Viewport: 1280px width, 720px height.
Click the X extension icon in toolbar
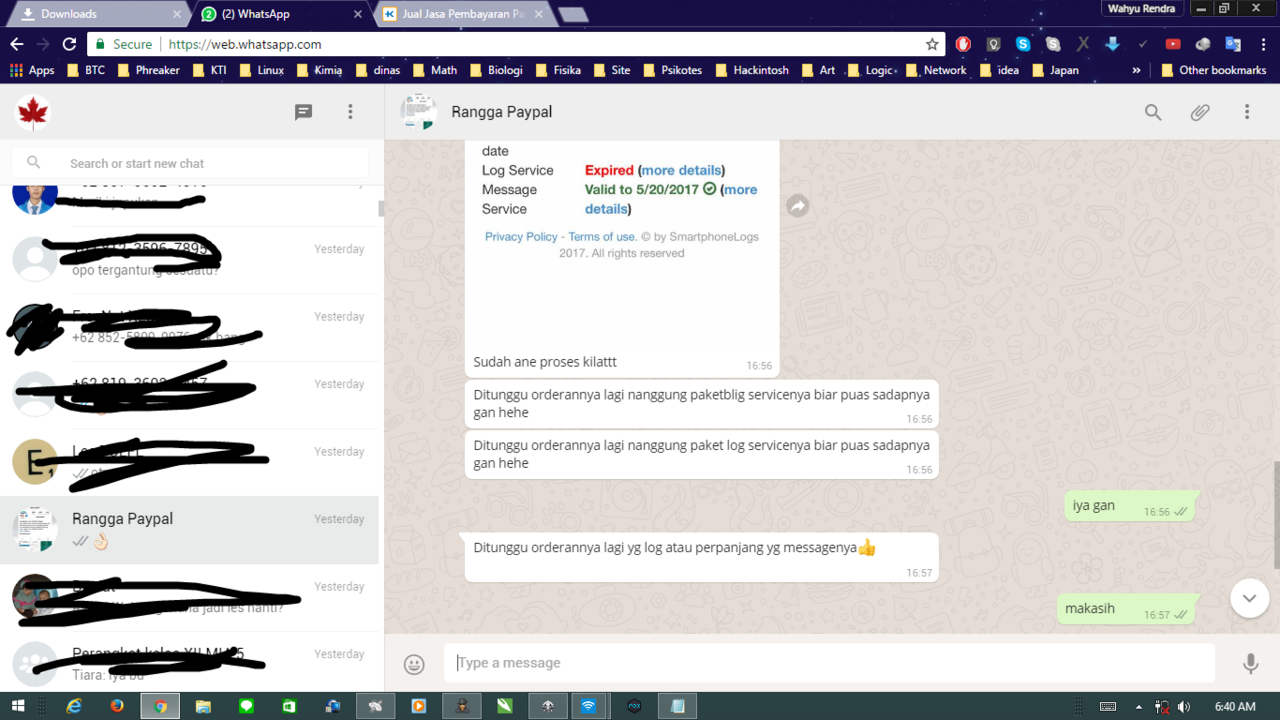(1083, 44)
